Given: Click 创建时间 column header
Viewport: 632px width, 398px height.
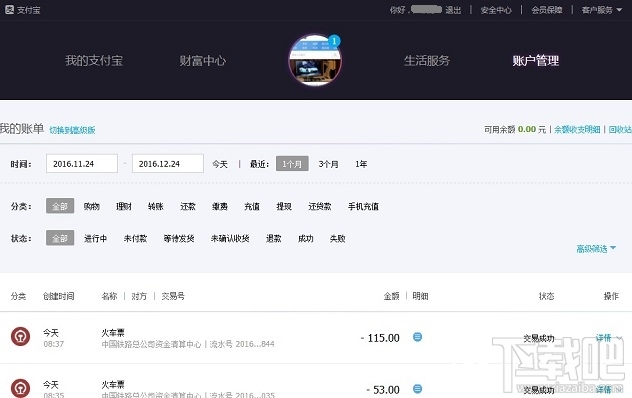Looking at the screenshot, I should pos(59,296).
